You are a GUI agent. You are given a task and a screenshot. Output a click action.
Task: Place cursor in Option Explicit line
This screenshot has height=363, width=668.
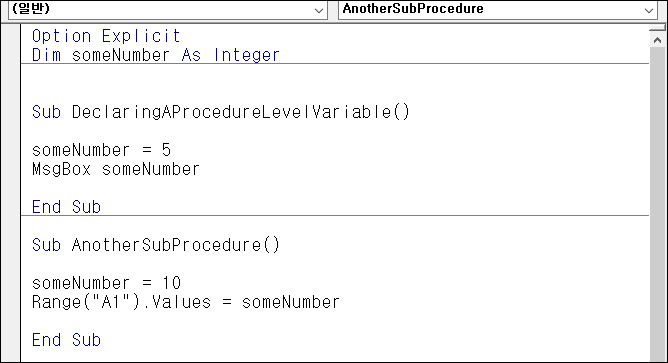click(106, 36)
